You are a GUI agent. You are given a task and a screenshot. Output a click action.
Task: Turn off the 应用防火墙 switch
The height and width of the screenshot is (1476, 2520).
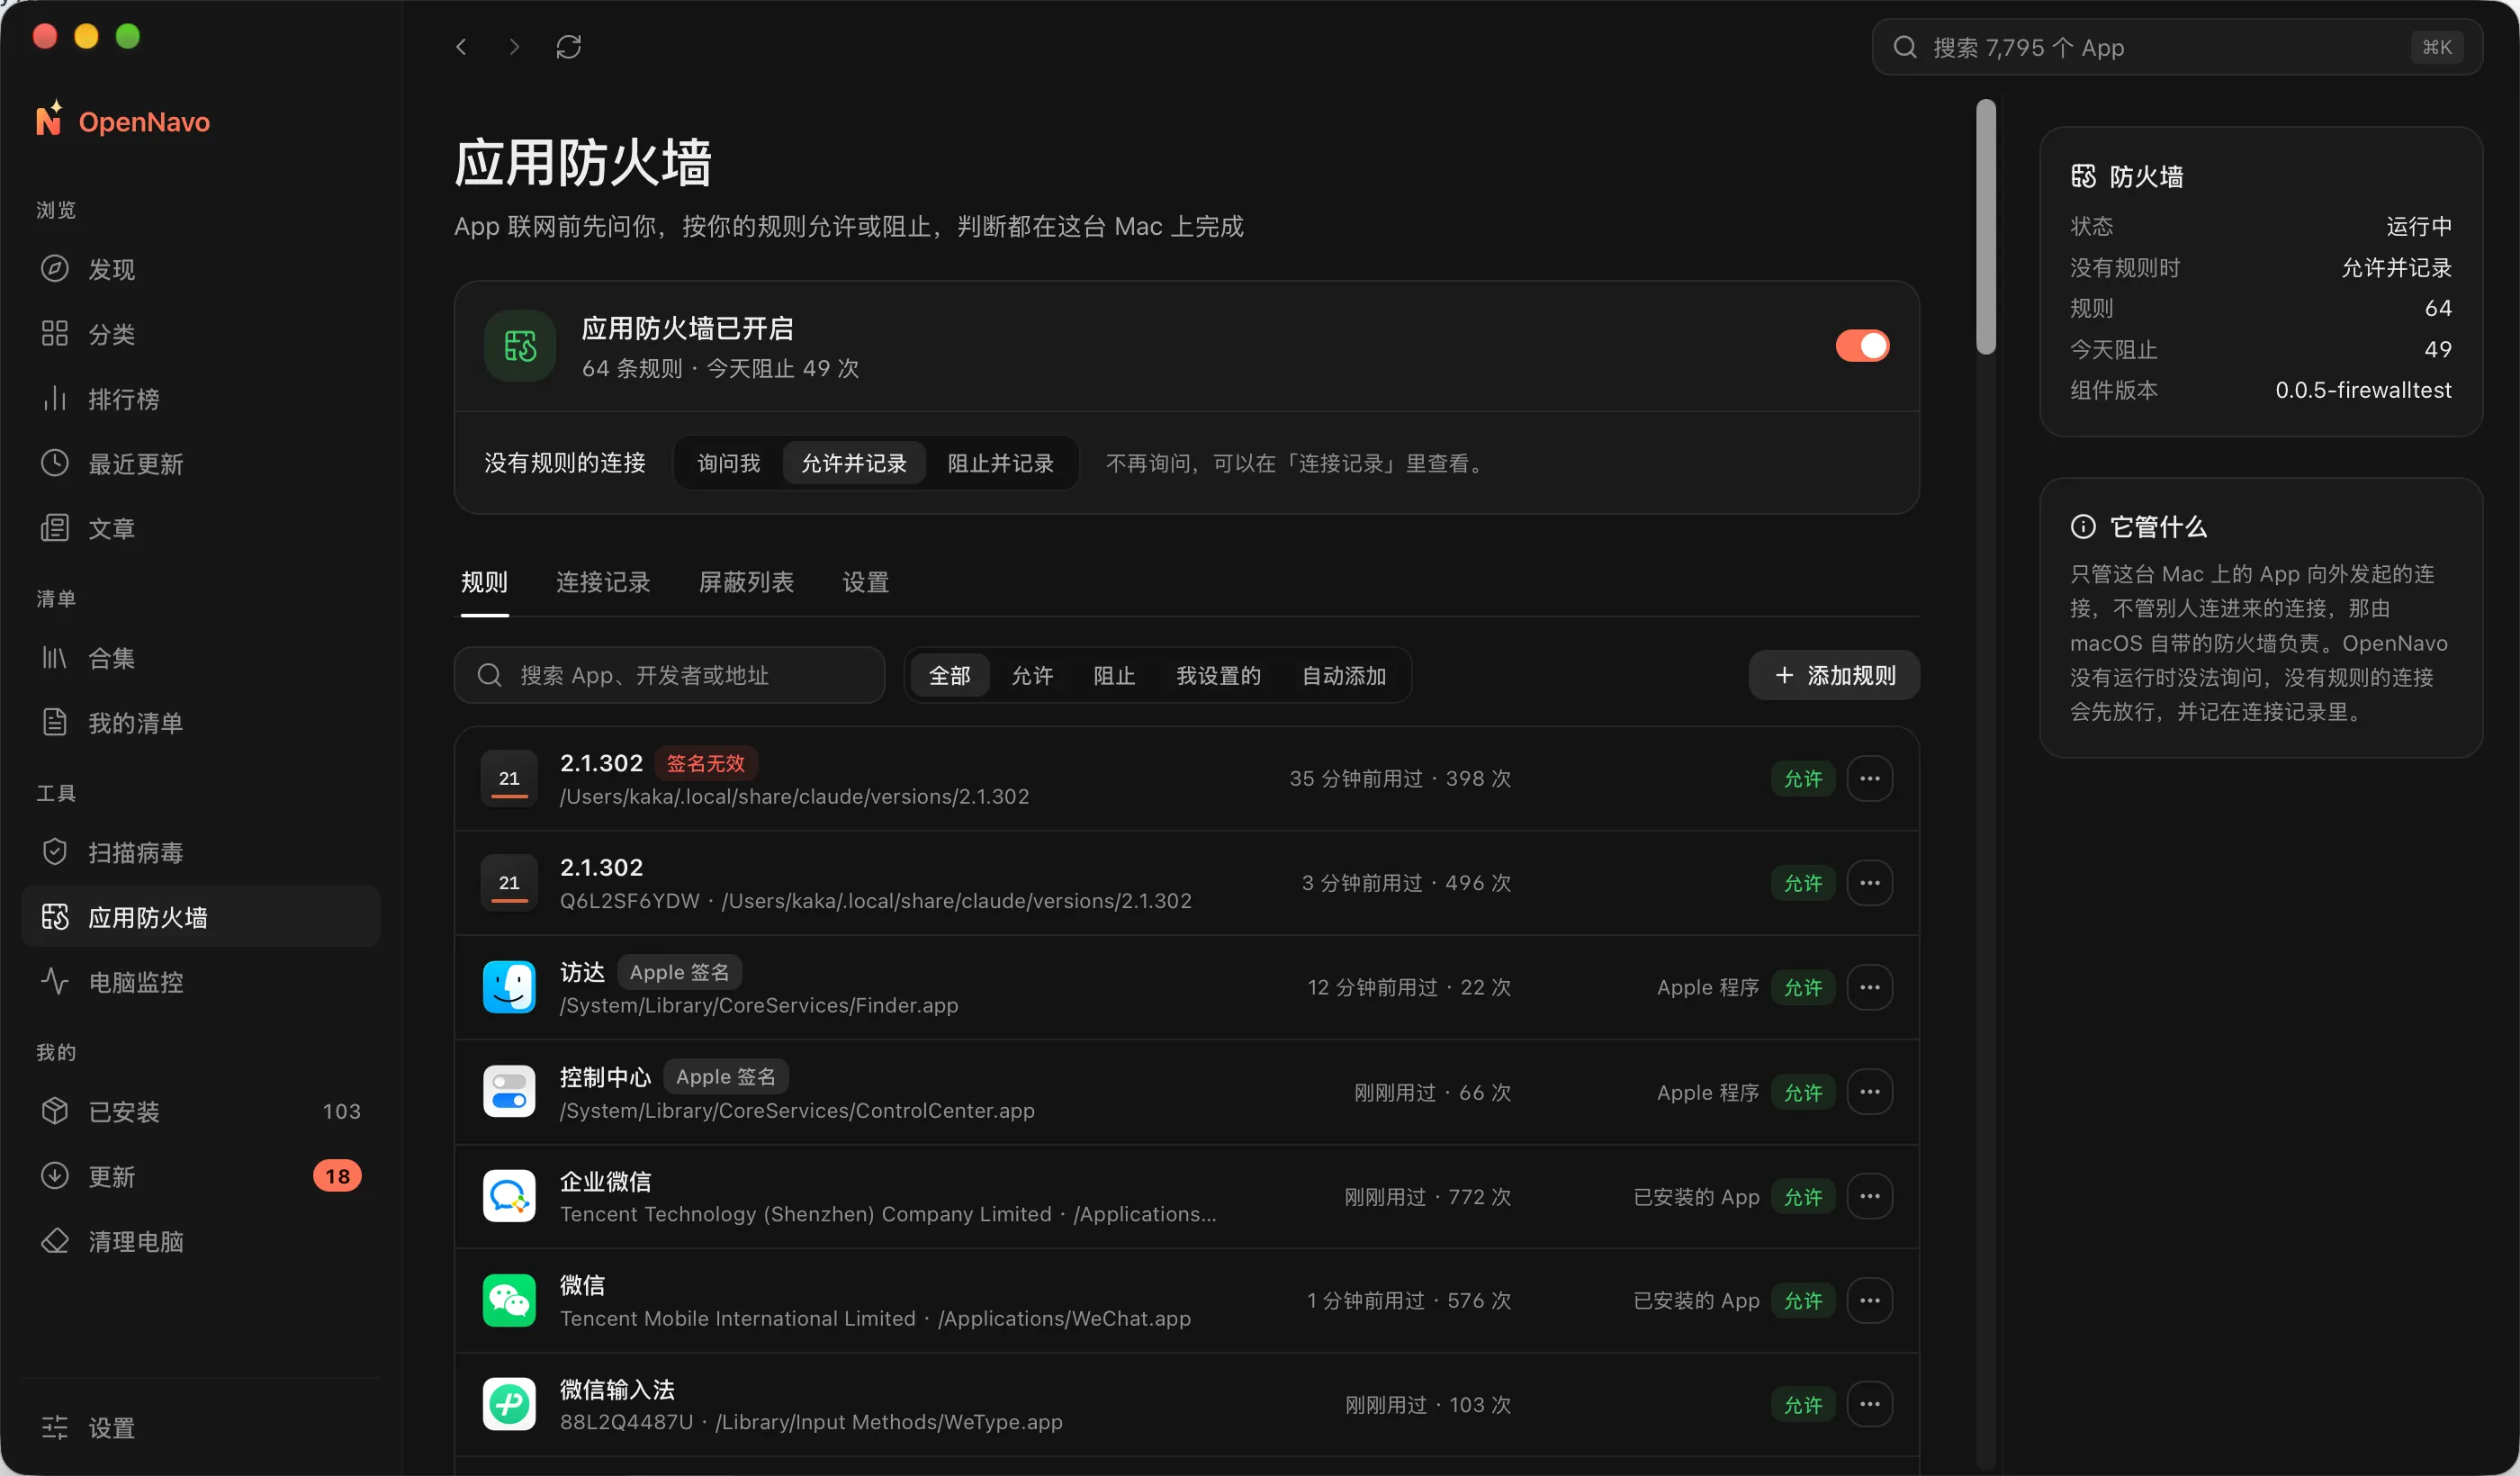tap(1862, 346)
